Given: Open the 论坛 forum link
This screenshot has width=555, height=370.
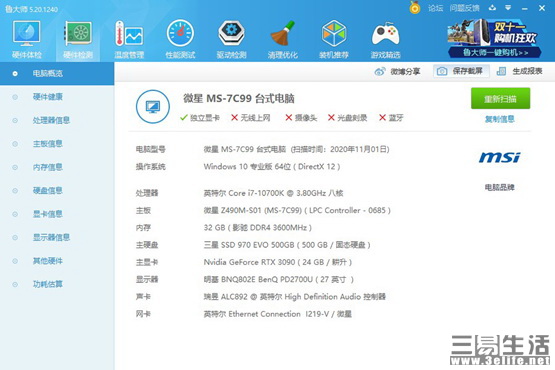Looking at the screenshot, I should (435, 8).
